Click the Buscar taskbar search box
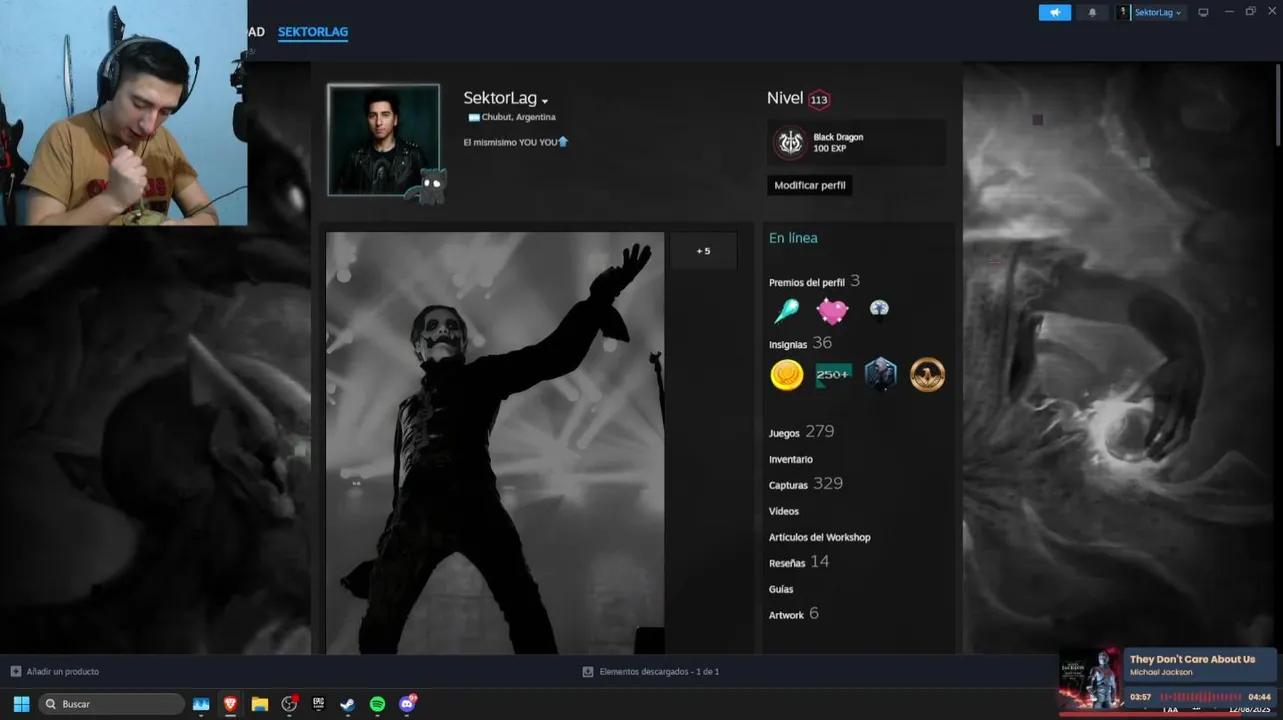Image resolution: width=1283 pixels, height=720 pixels. 111,704
